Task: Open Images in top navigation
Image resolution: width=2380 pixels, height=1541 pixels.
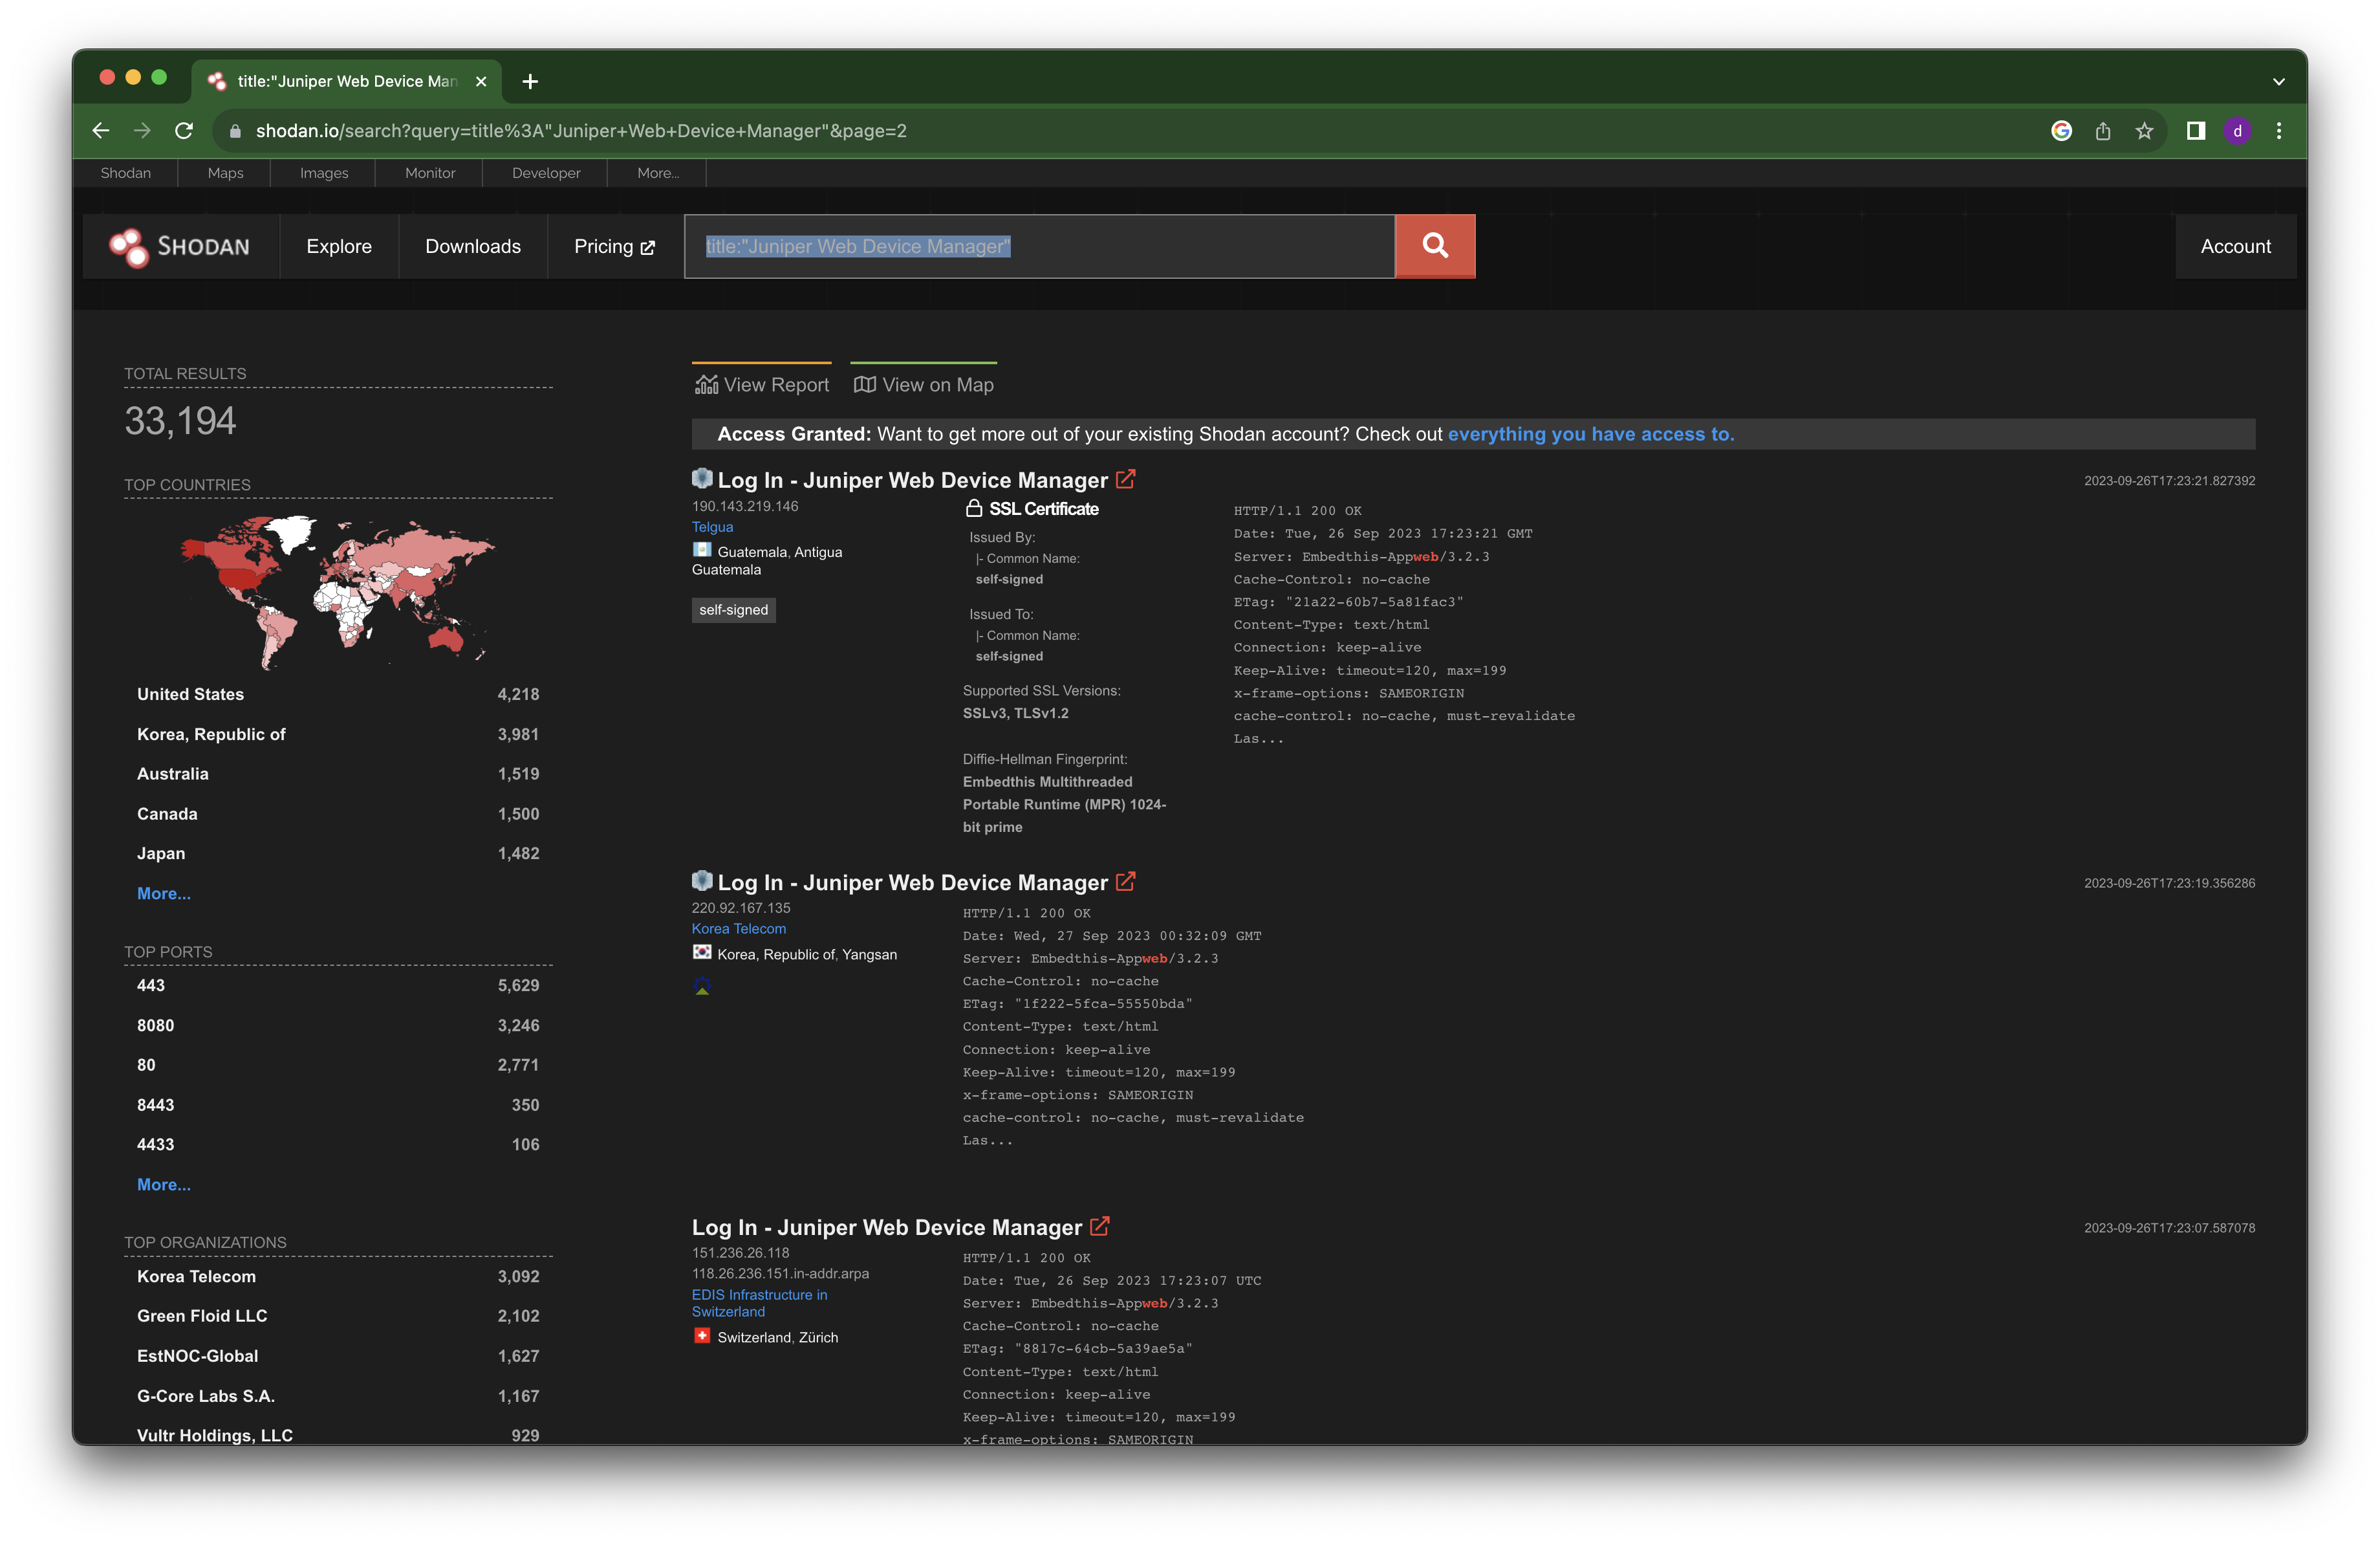Action: 324,173
